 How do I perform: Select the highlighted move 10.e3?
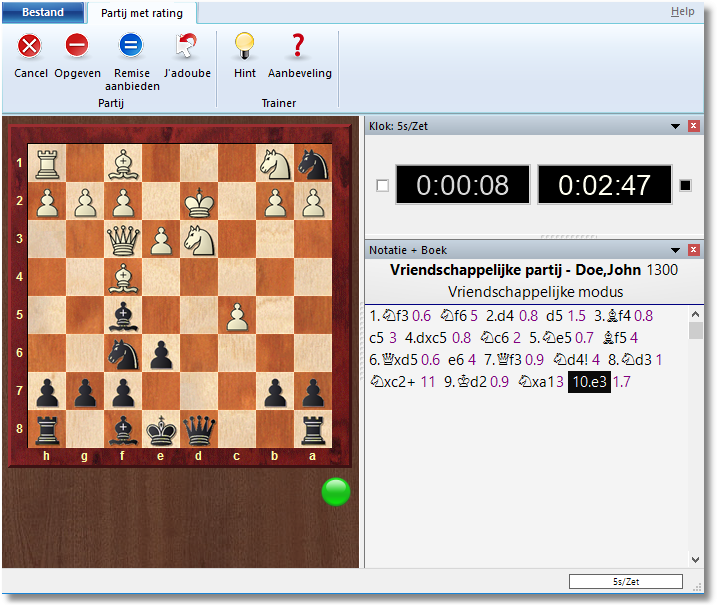(589, 381)
